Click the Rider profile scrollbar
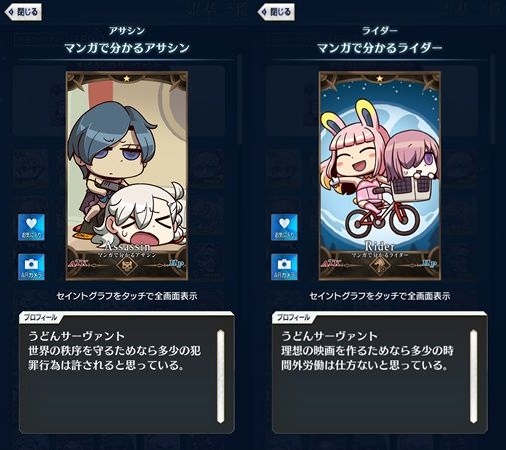Viewport: 506px width, 450px height. click(473, 376)
